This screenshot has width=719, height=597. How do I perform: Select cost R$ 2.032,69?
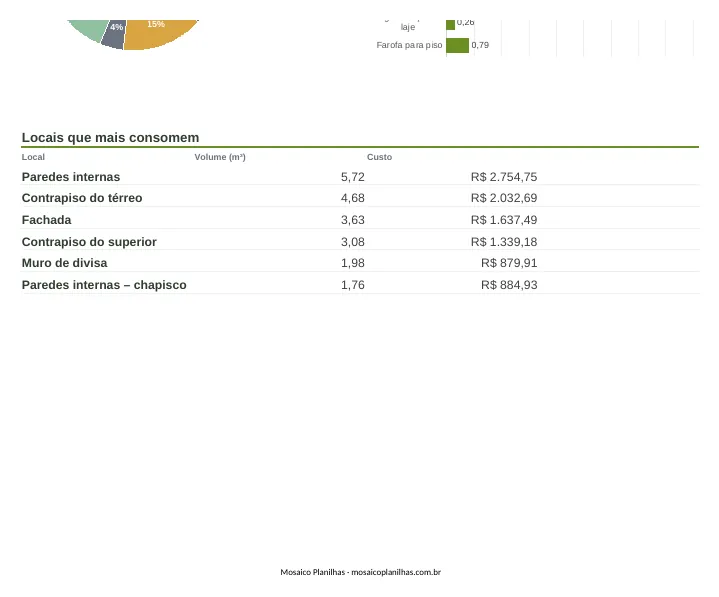pos(504,198)
